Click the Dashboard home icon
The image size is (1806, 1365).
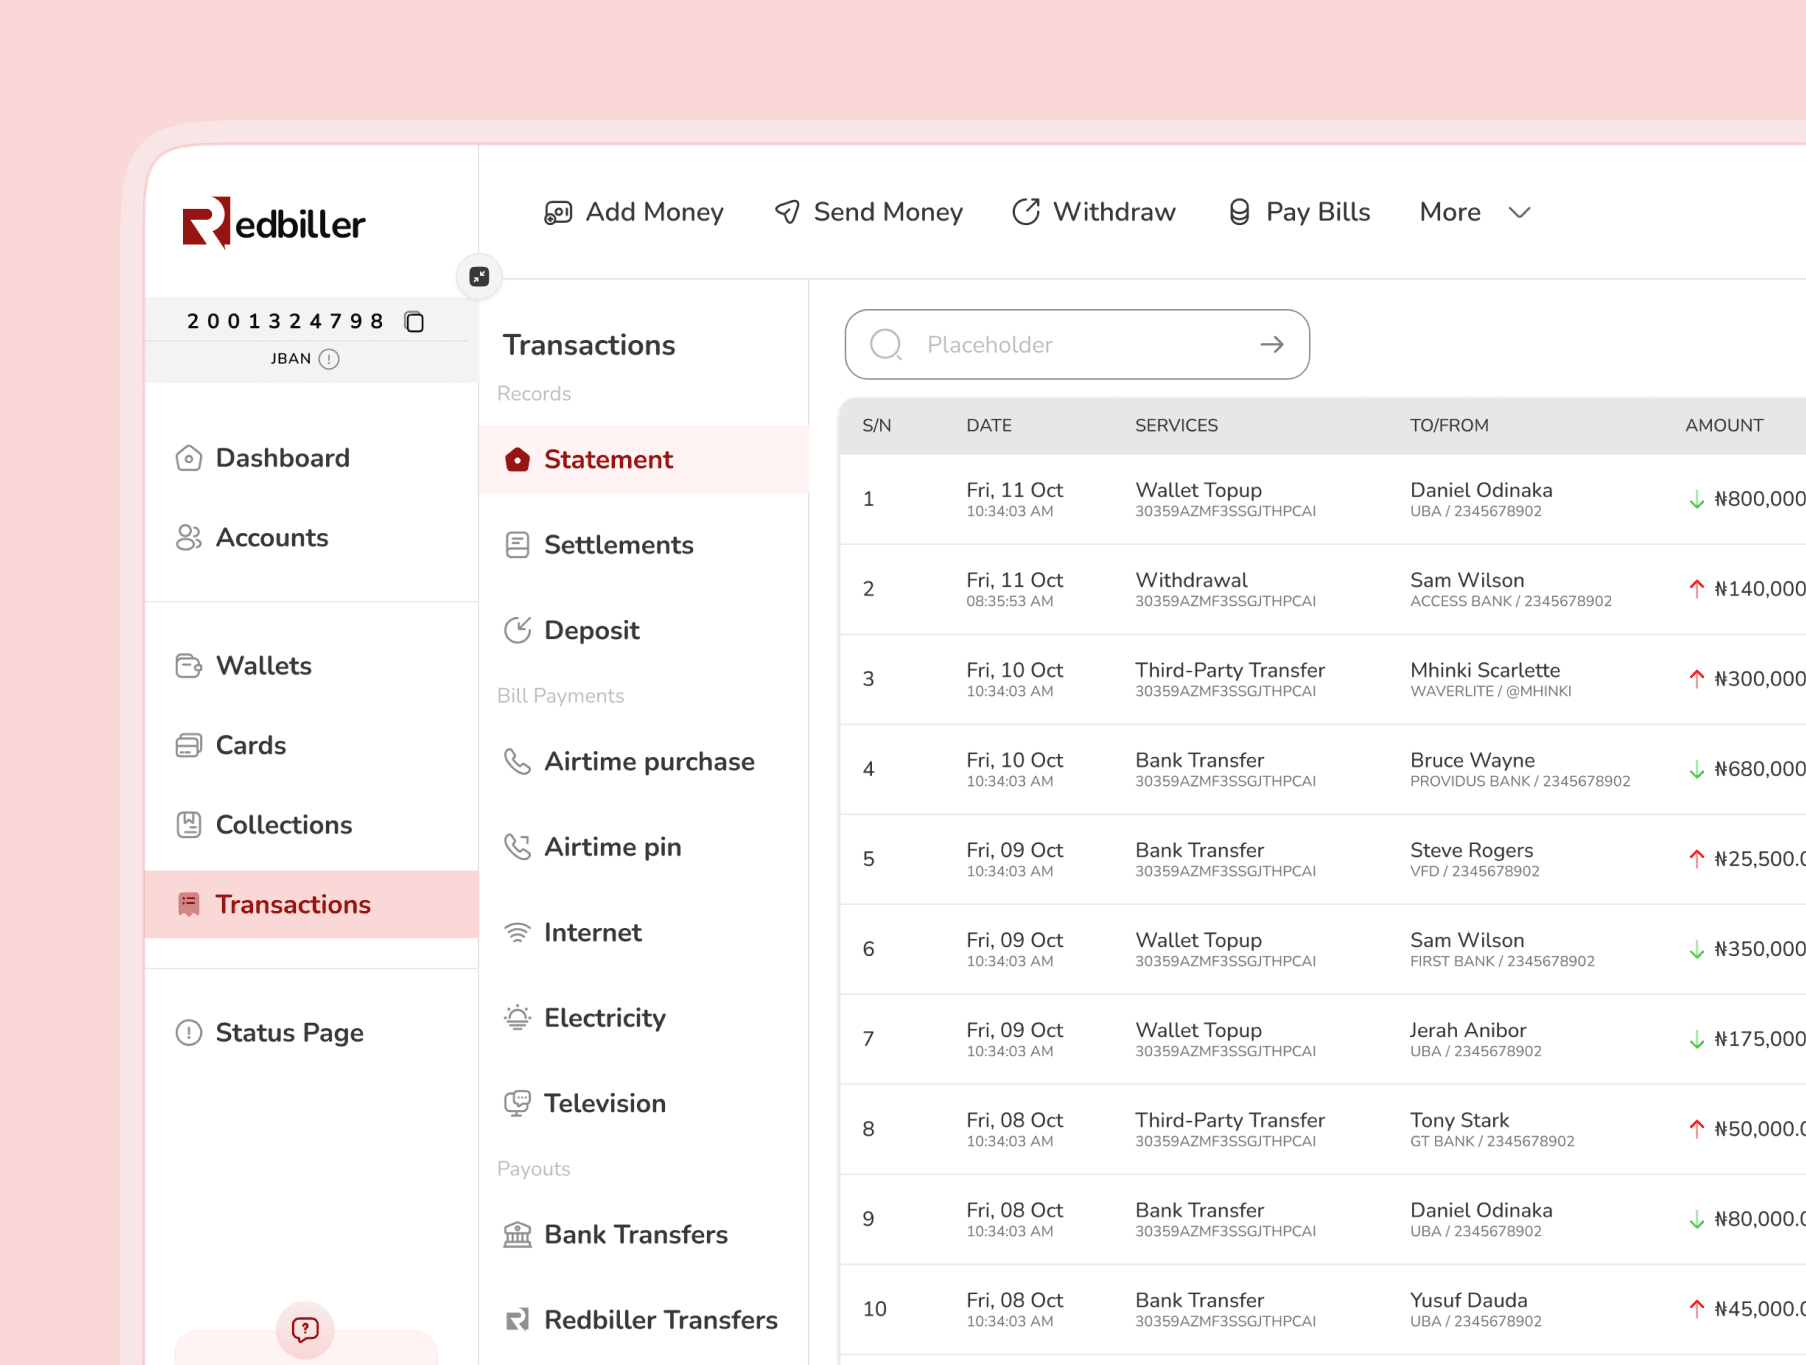point(189,458)
